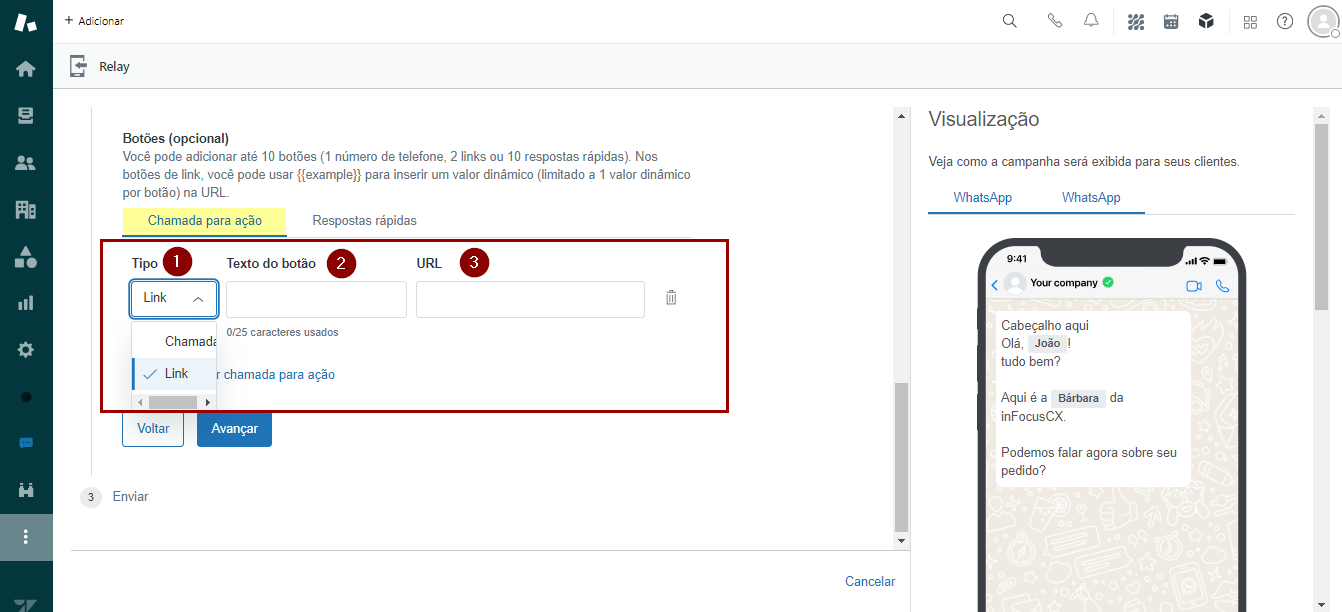
Task: Open the help question mark icon
Action: [x=1285, y=21]
